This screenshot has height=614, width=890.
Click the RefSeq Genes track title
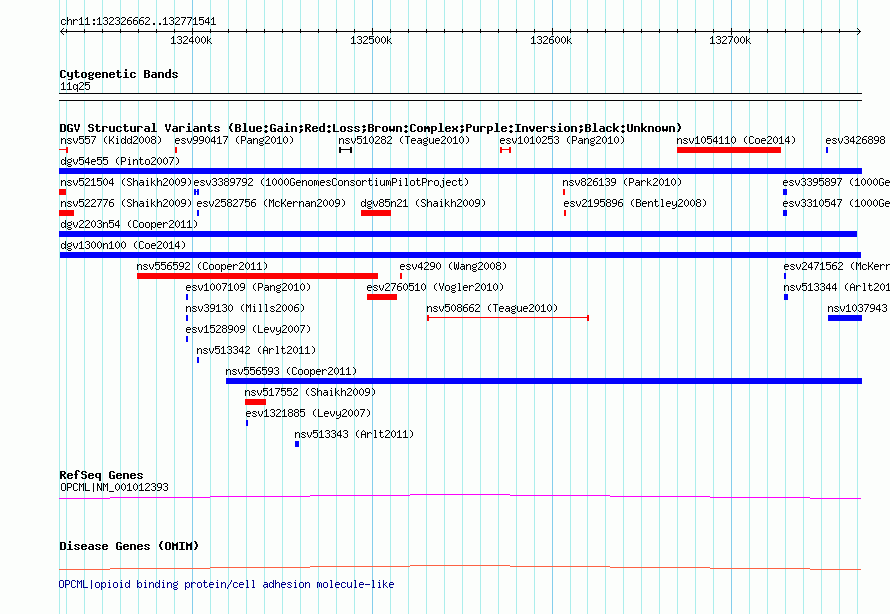coord(101,475)
